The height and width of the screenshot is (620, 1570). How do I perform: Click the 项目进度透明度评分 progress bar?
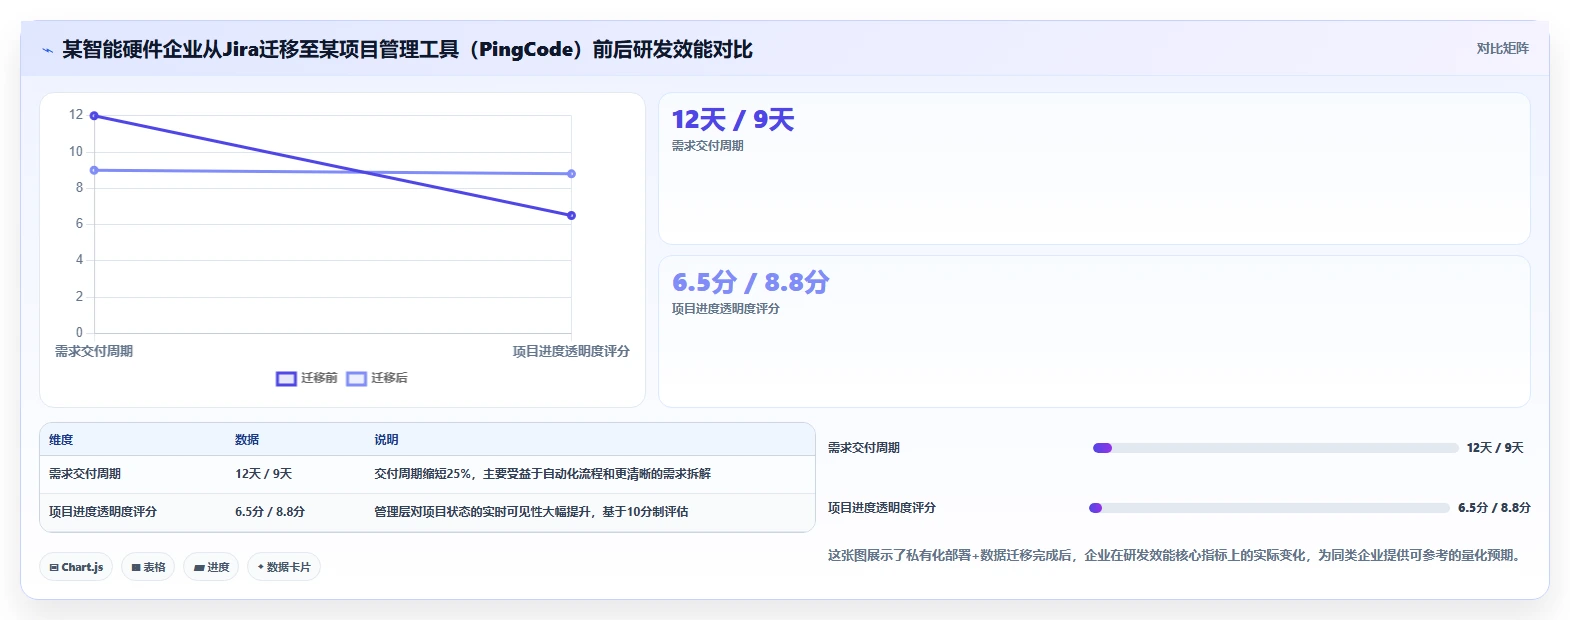(x=1269, y=508)
